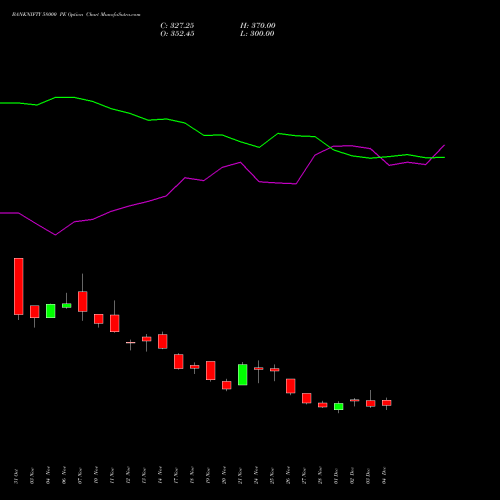Select the 28 Nov date label
The image size is (500, 500).
320,475
